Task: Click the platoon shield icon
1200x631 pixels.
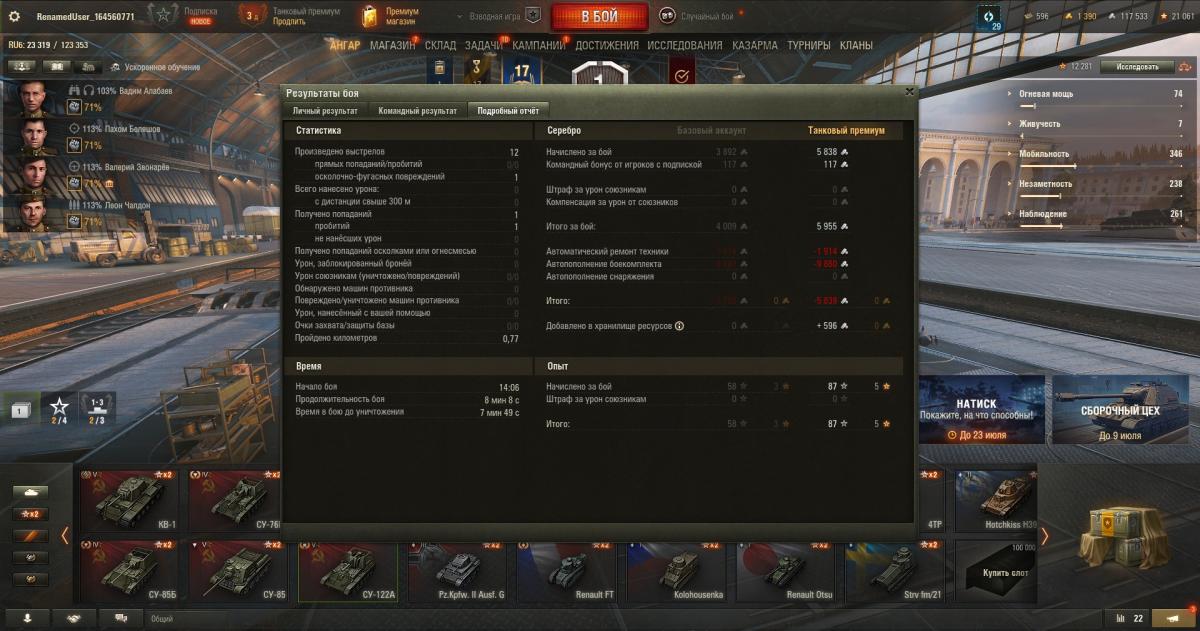Action: coord(533,16)
